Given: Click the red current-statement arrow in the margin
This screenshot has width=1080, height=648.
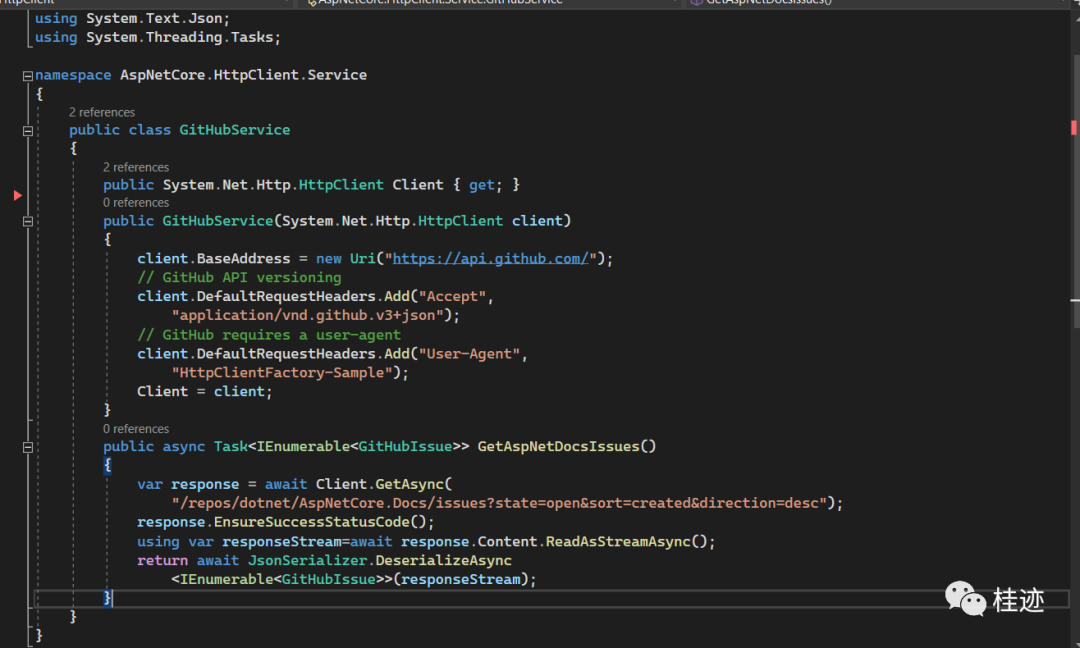Looking at the screenshot, I should [17, 196].
